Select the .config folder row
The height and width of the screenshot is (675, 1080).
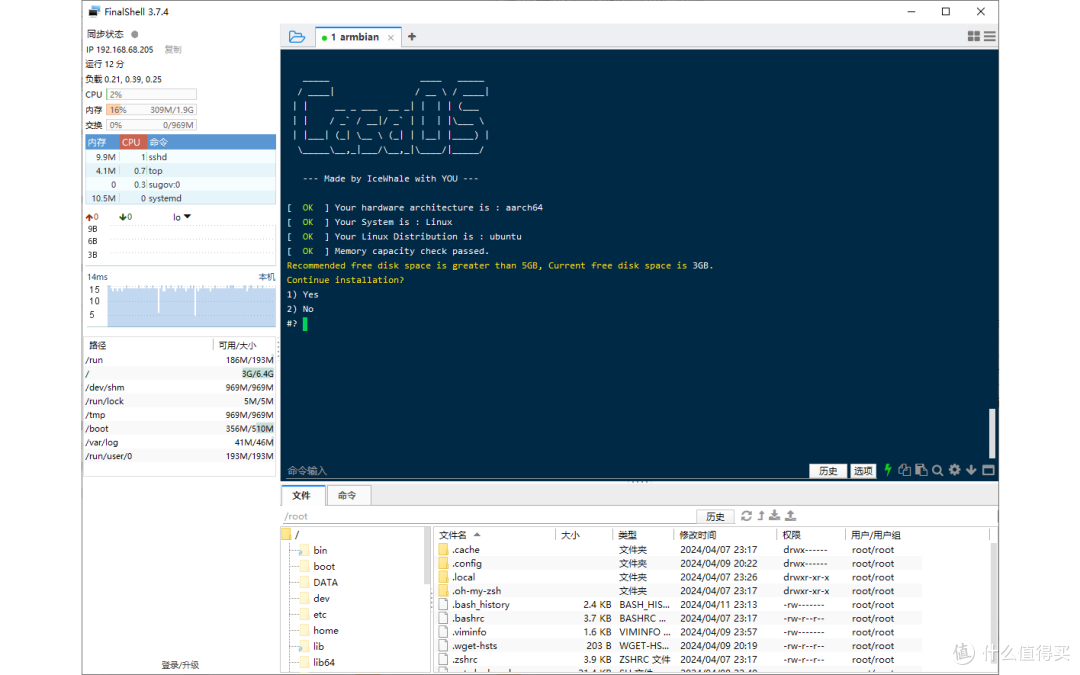click(678, 563)
